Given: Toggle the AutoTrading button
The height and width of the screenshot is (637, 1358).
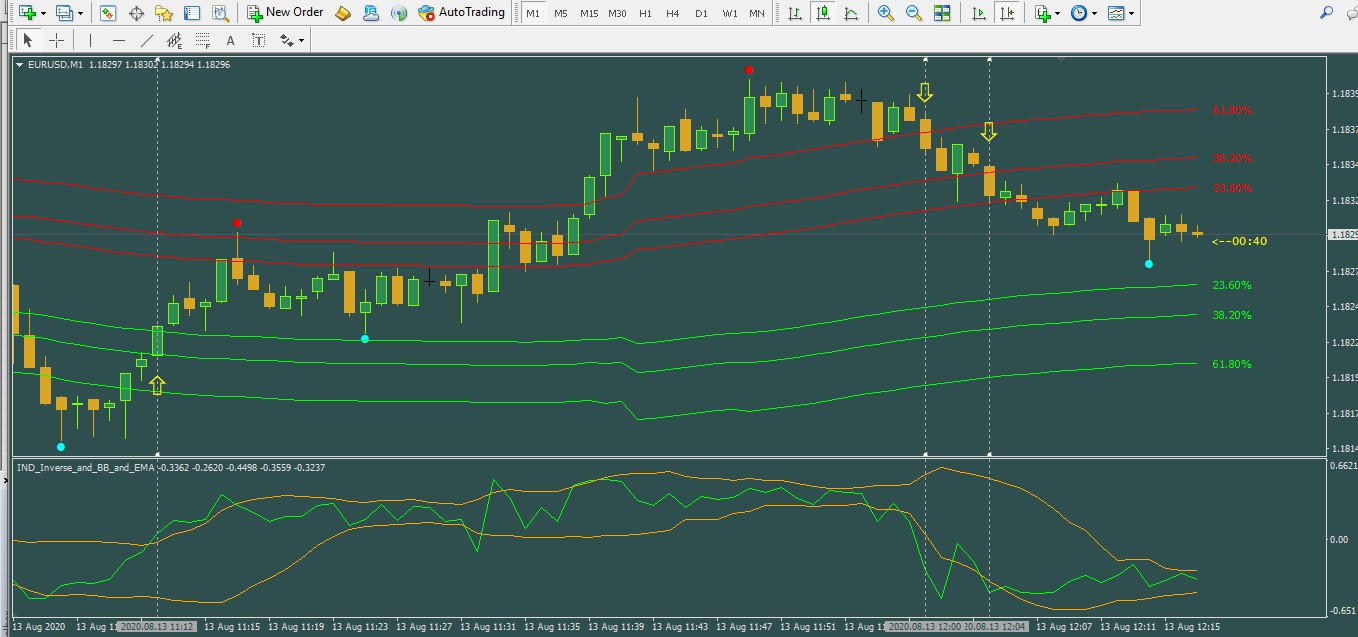Looking at the screenshot, I should click(461, 13).
